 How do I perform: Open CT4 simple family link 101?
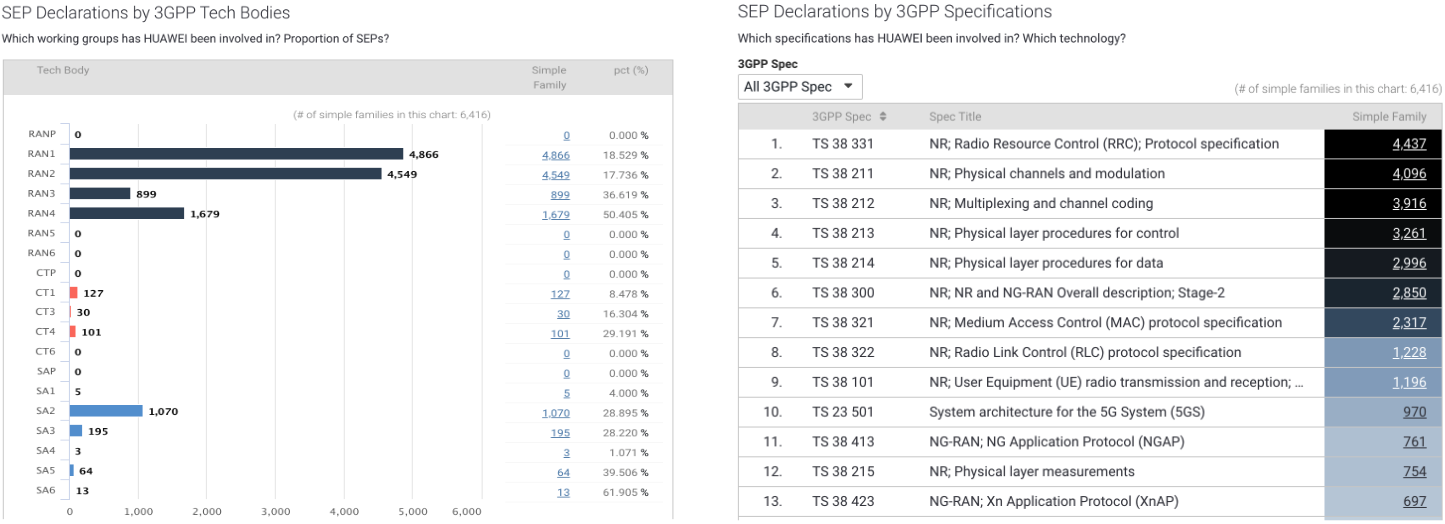tap(560, 334)
